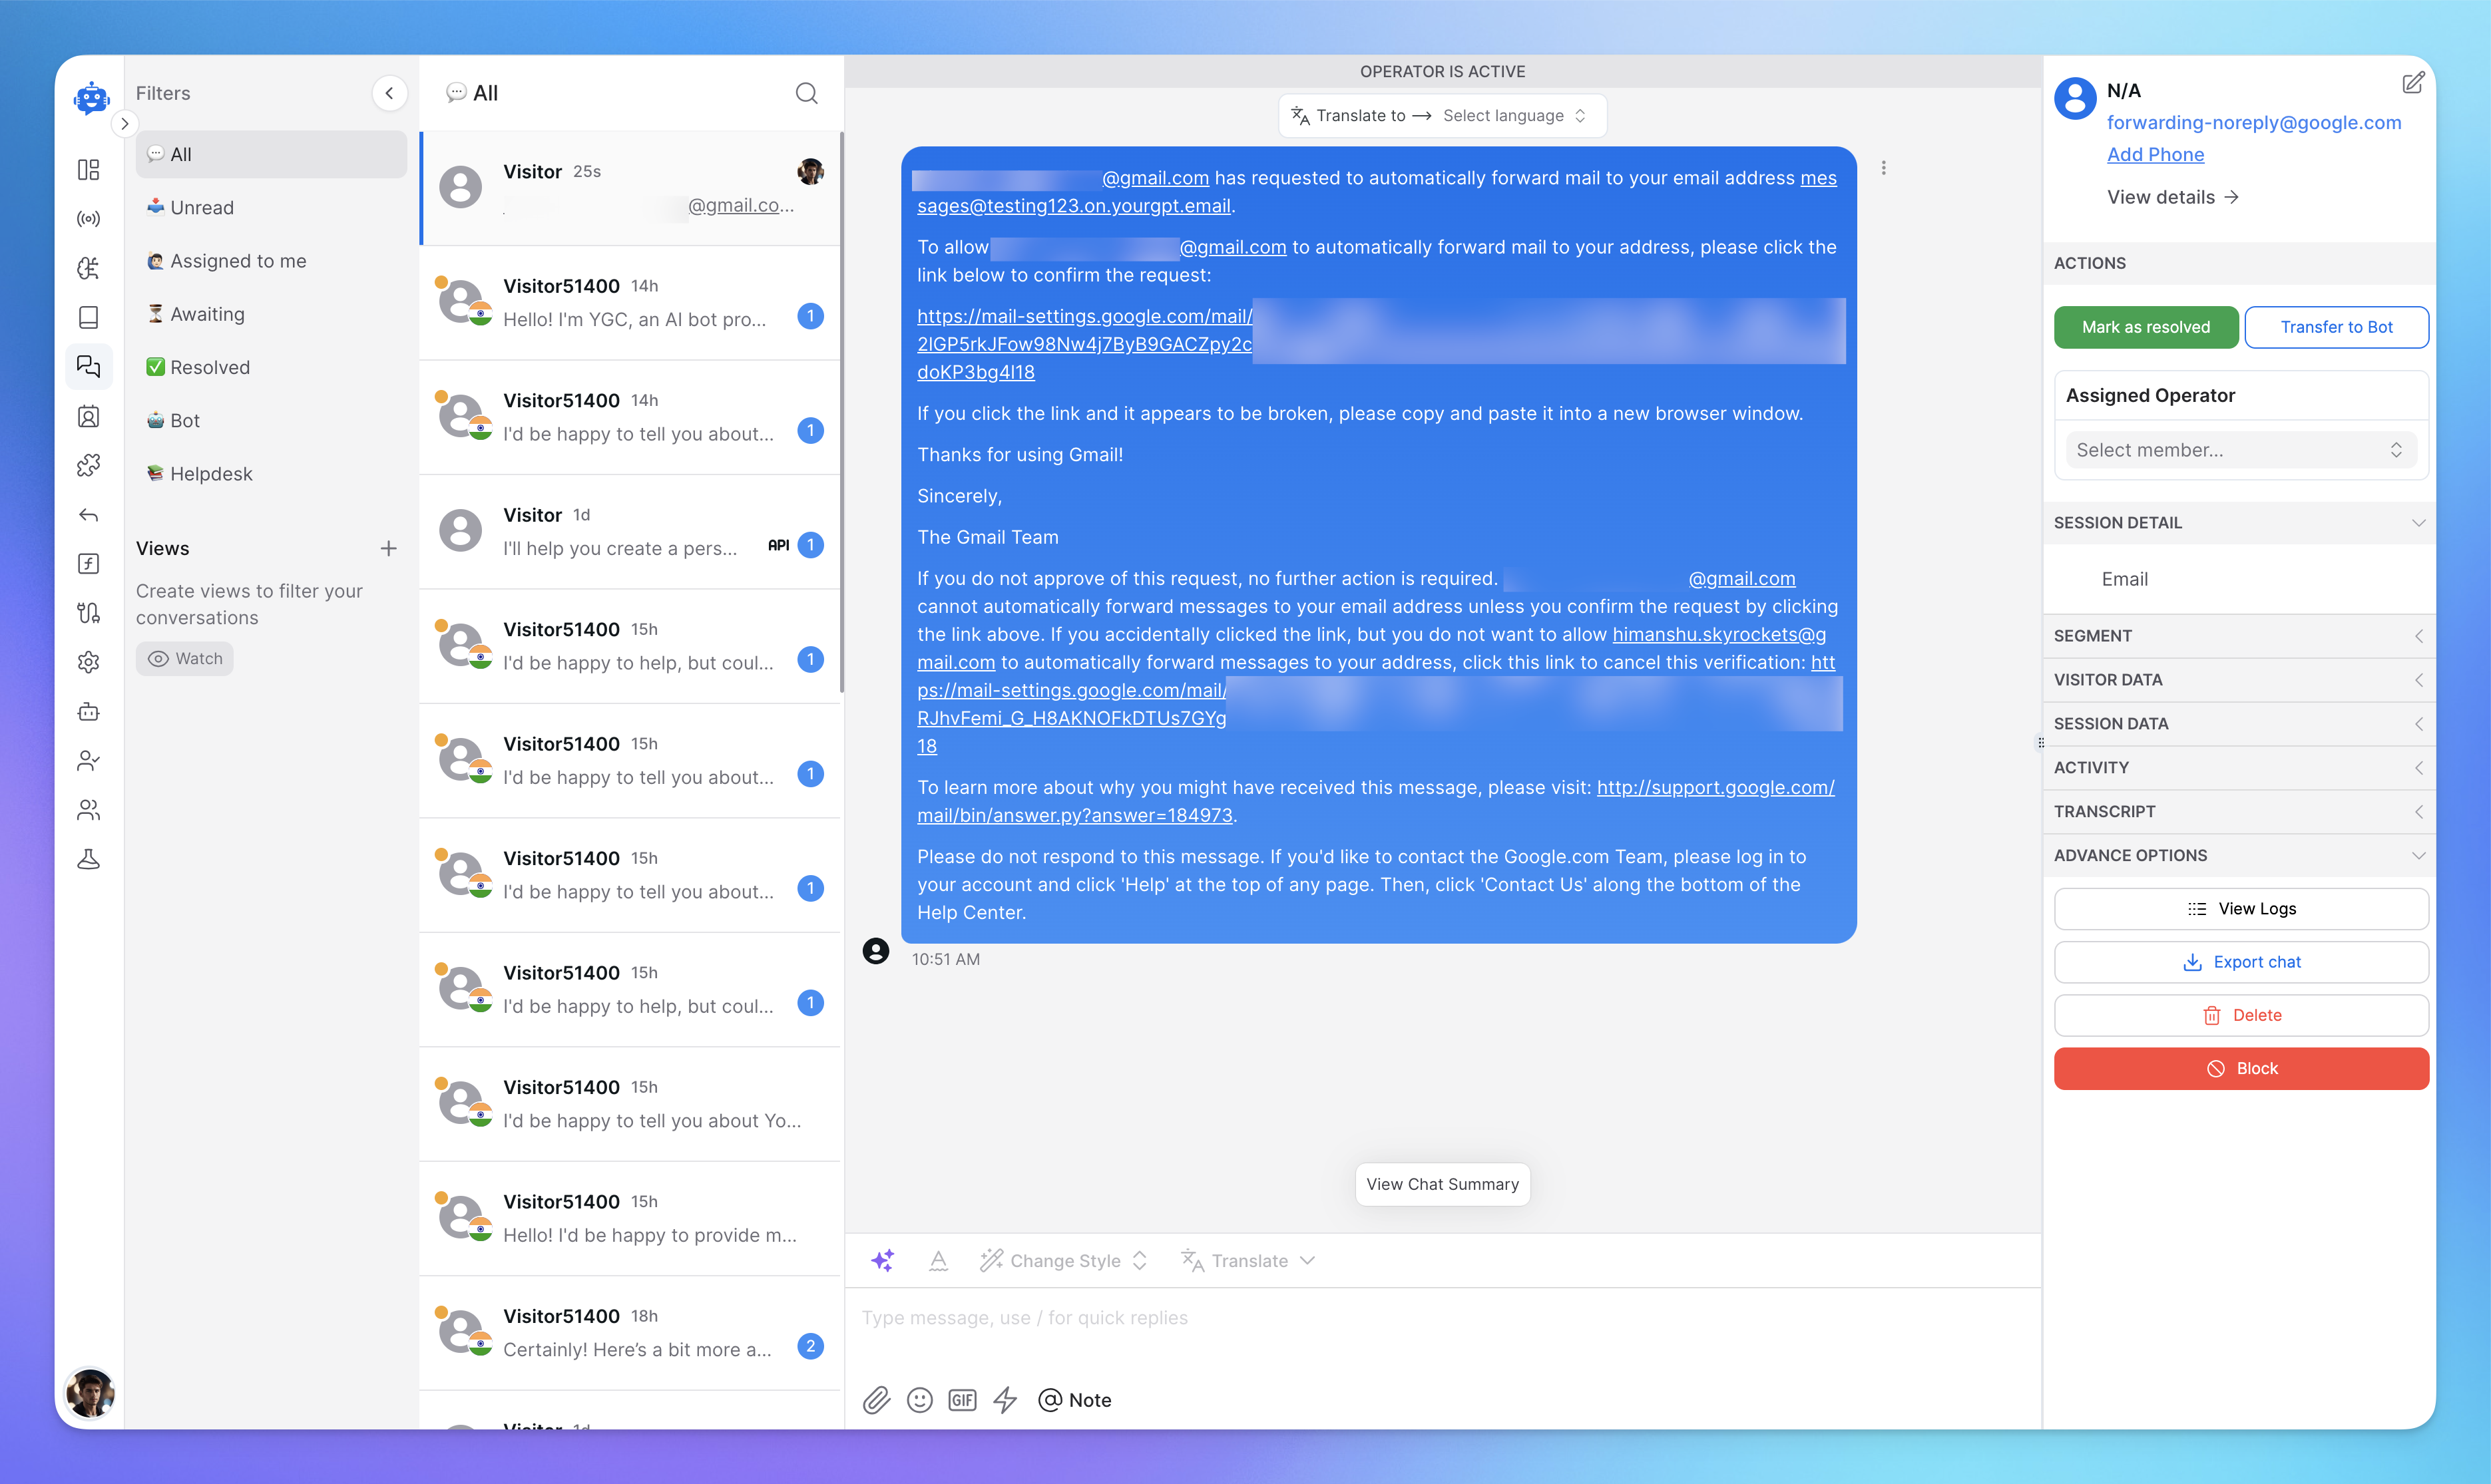Select the Unread filter
This screenshot has width=2491, height=1484.
(x=271, y=207)
